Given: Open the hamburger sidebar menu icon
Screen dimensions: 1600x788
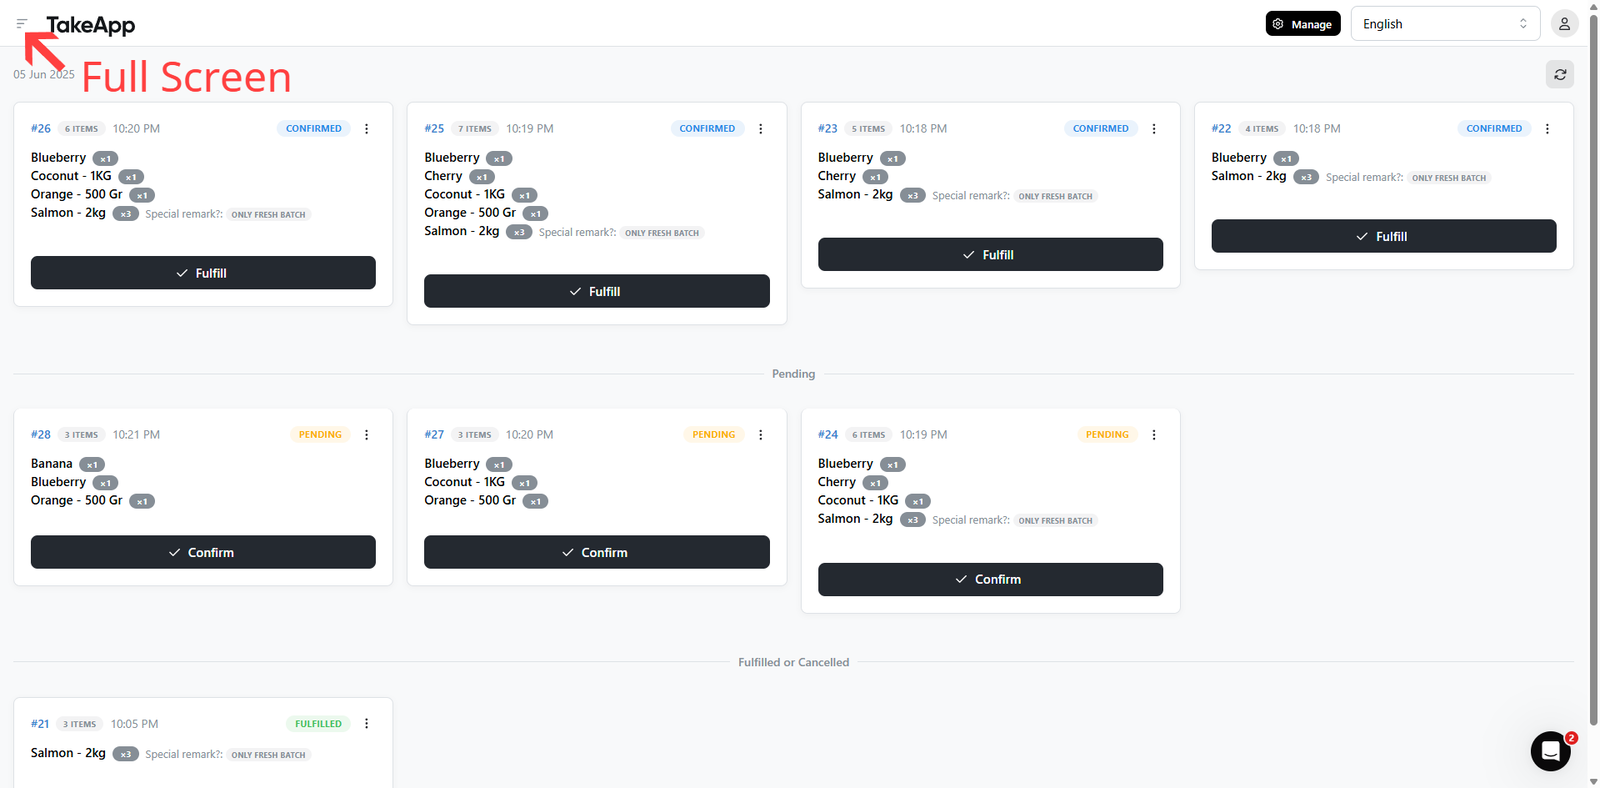Looking at the screenshot, I should click(x=21, y=24).
